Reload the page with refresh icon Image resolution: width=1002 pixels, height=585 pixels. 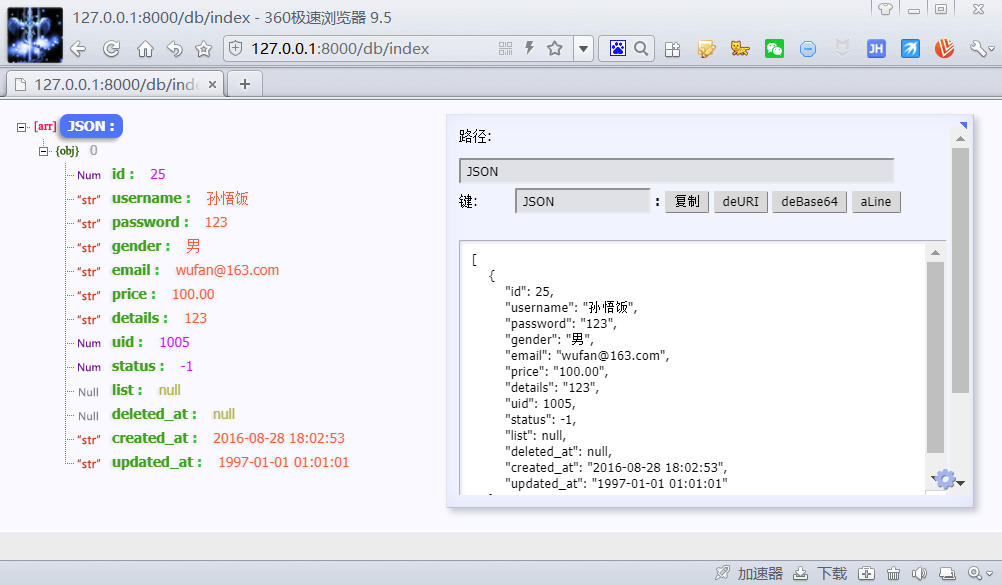click(112, 49)
